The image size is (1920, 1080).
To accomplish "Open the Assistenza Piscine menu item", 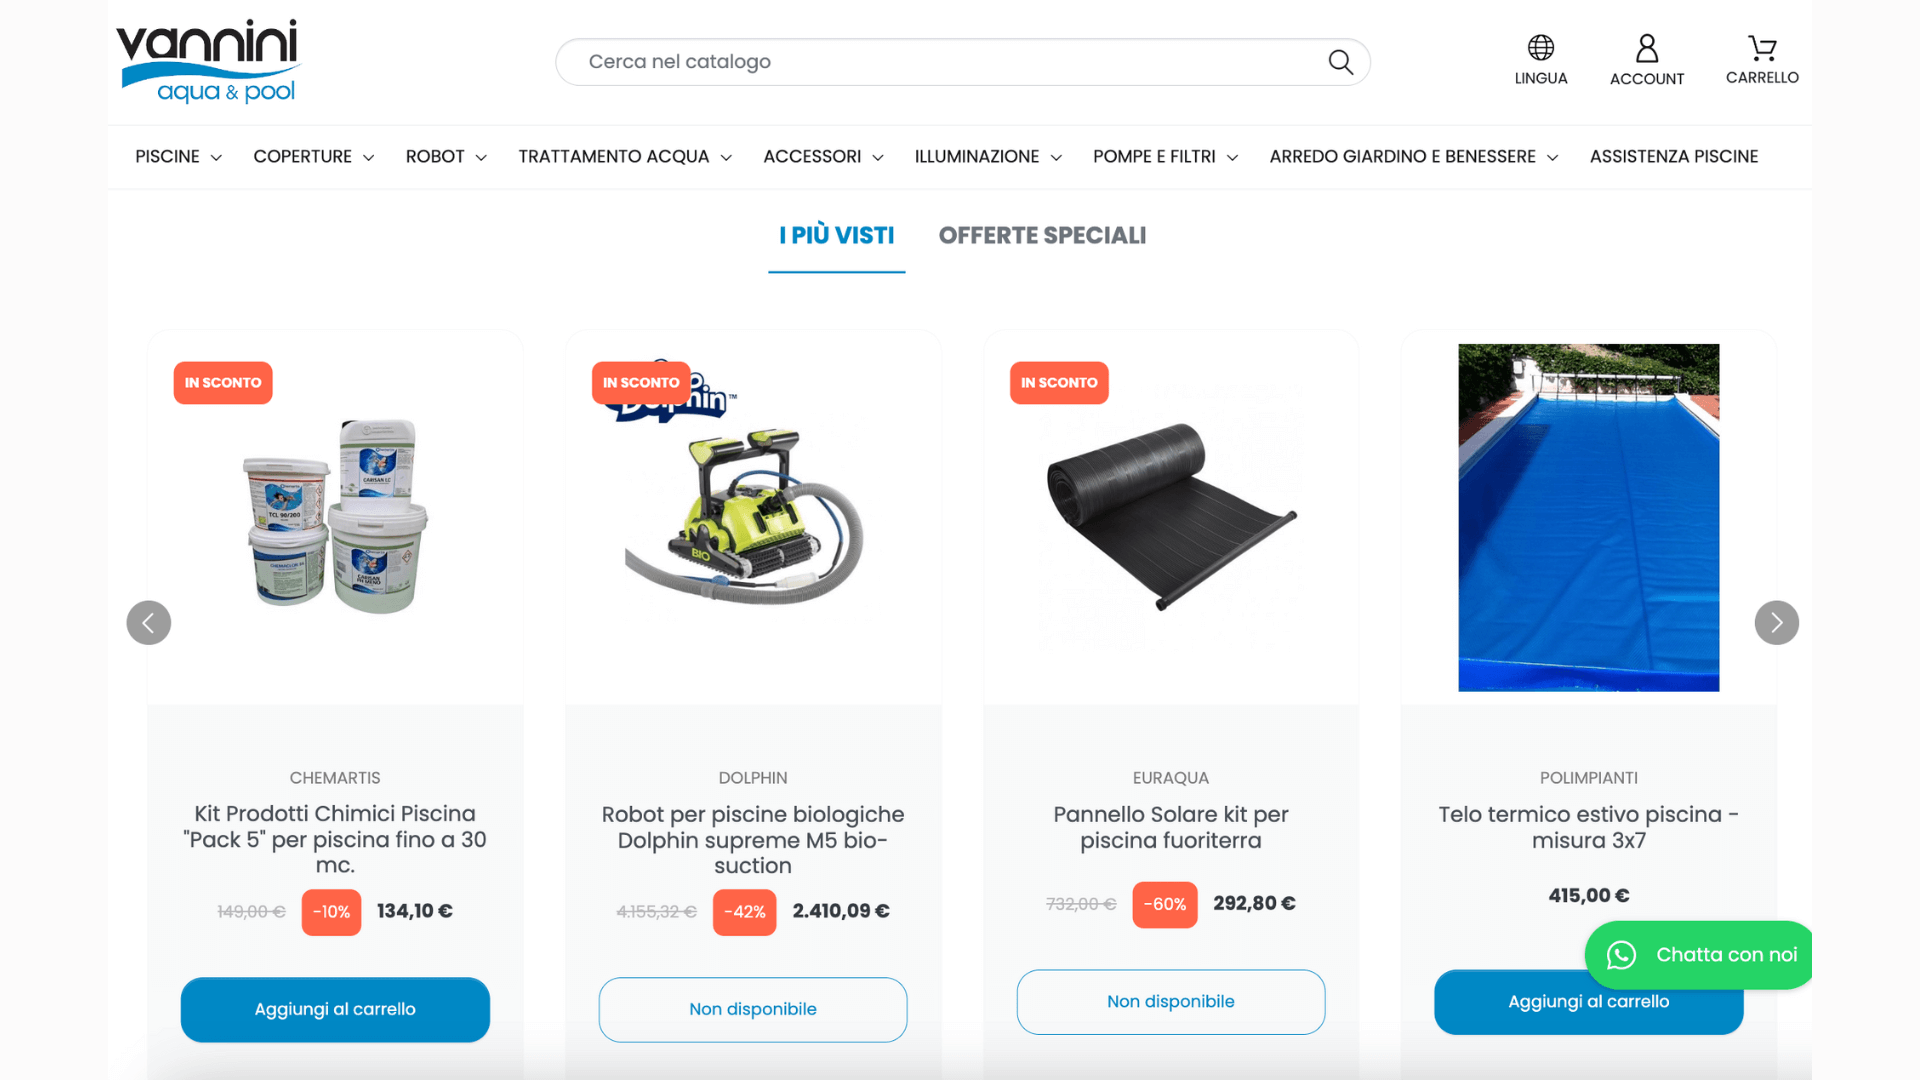I will (x=1674, y=157).
